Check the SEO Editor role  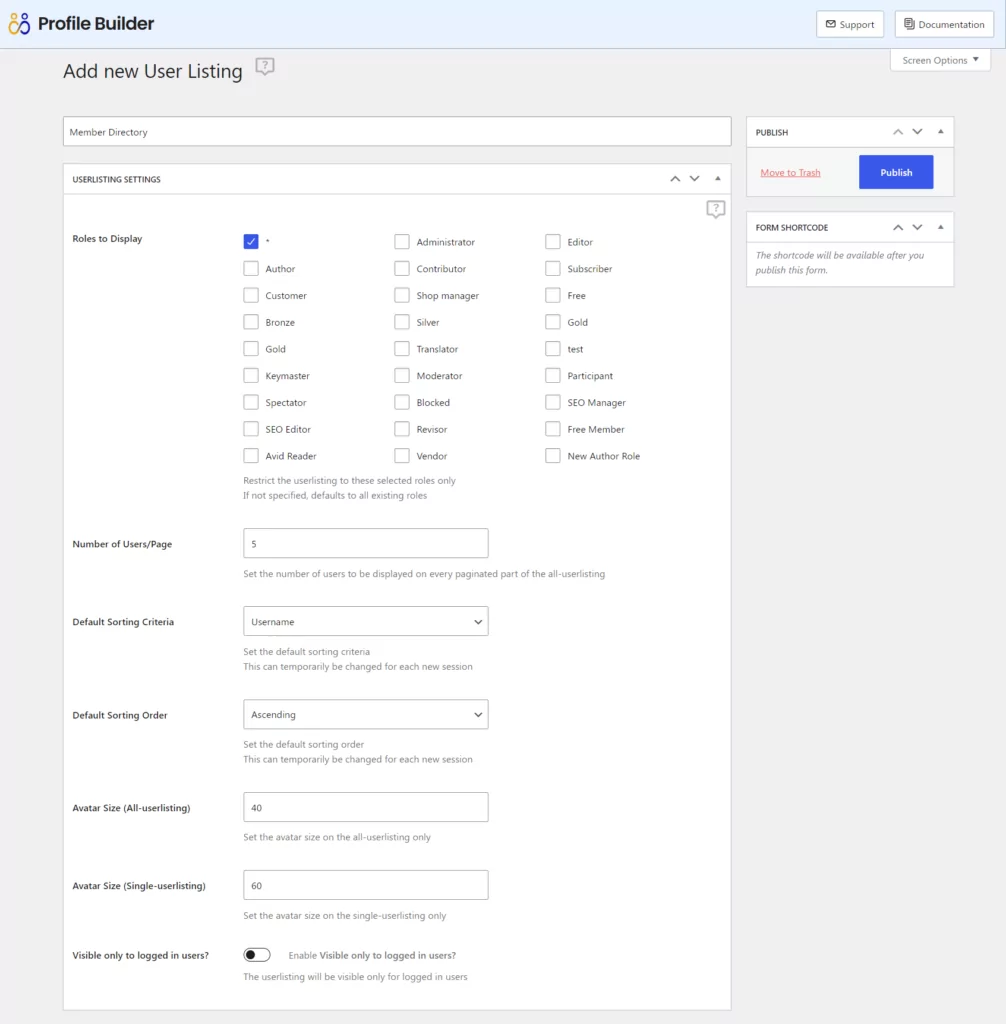point(251,429)
